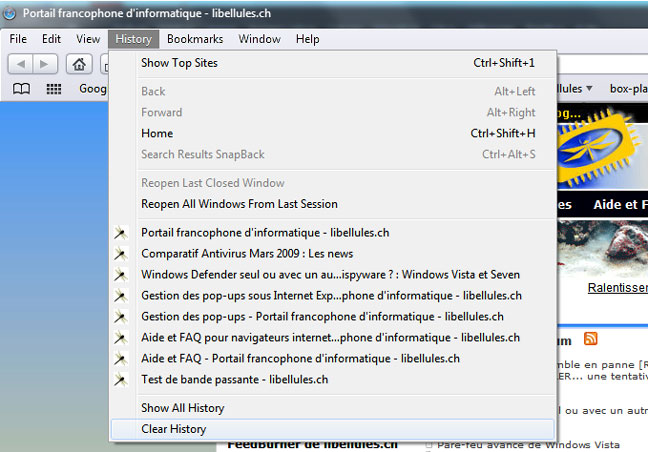Open the Window menu
This screenshot has height=452, width=648.
click(x=260, y=39)
